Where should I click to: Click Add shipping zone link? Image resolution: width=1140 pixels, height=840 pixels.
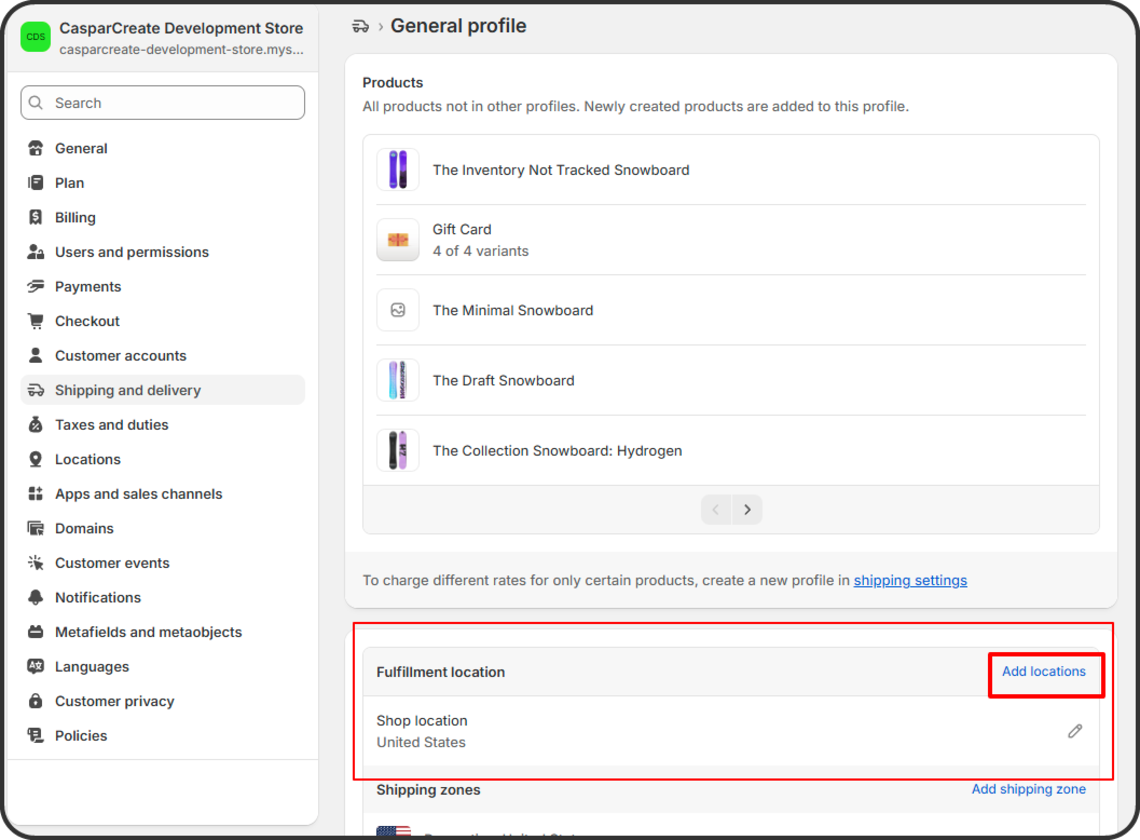[1028, 789]
